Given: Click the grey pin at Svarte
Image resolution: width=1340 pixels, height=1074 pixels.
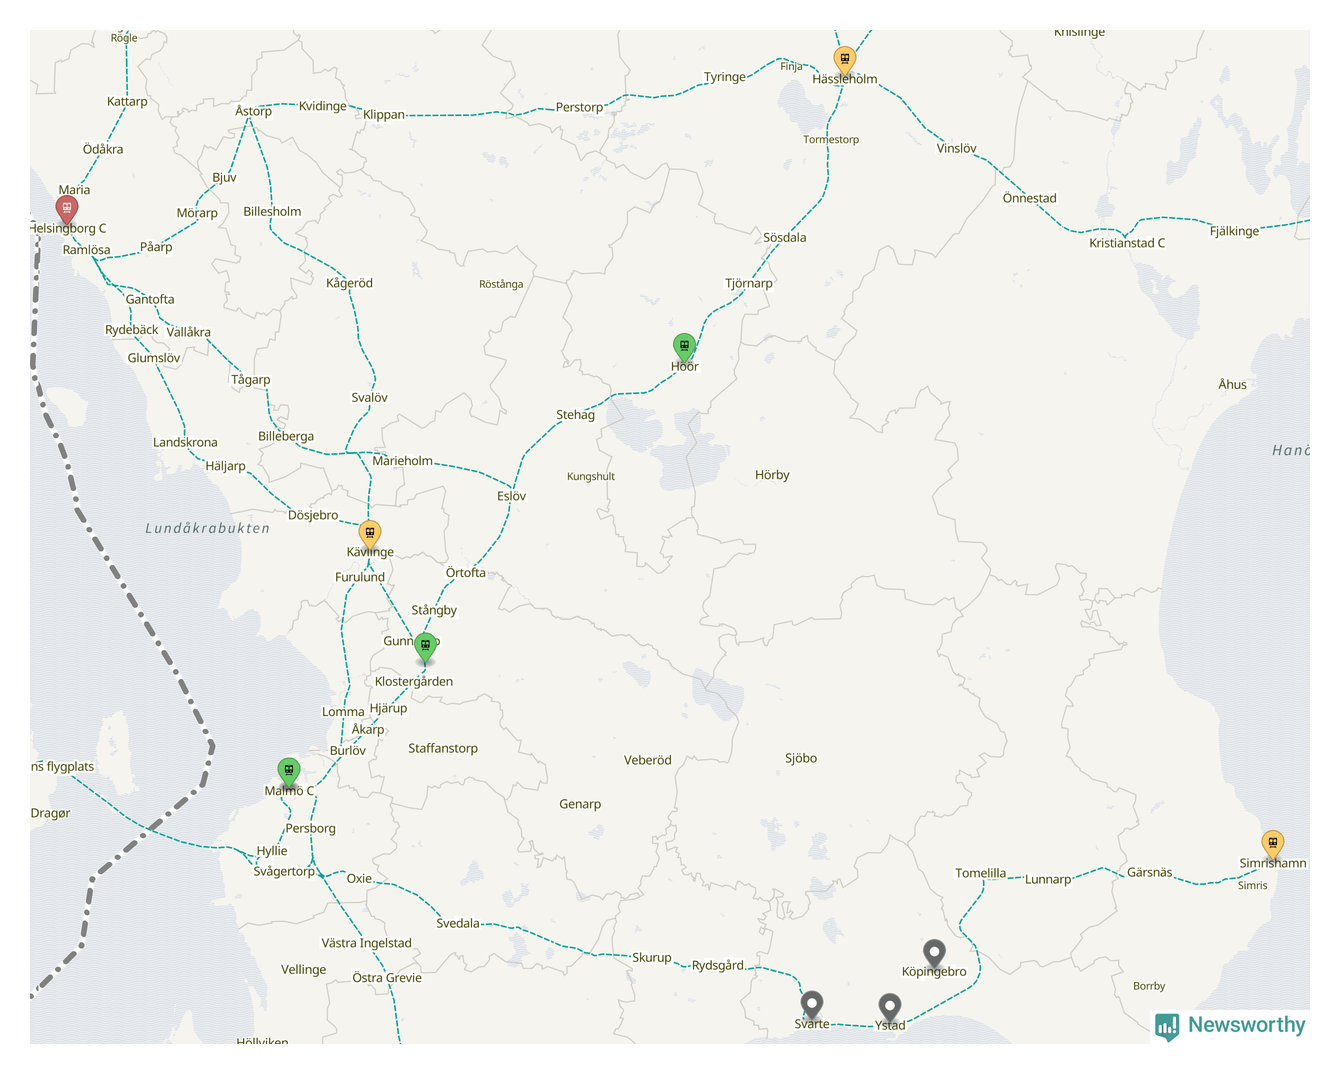Looking at the screenshot, I should tap(812, 1005).
